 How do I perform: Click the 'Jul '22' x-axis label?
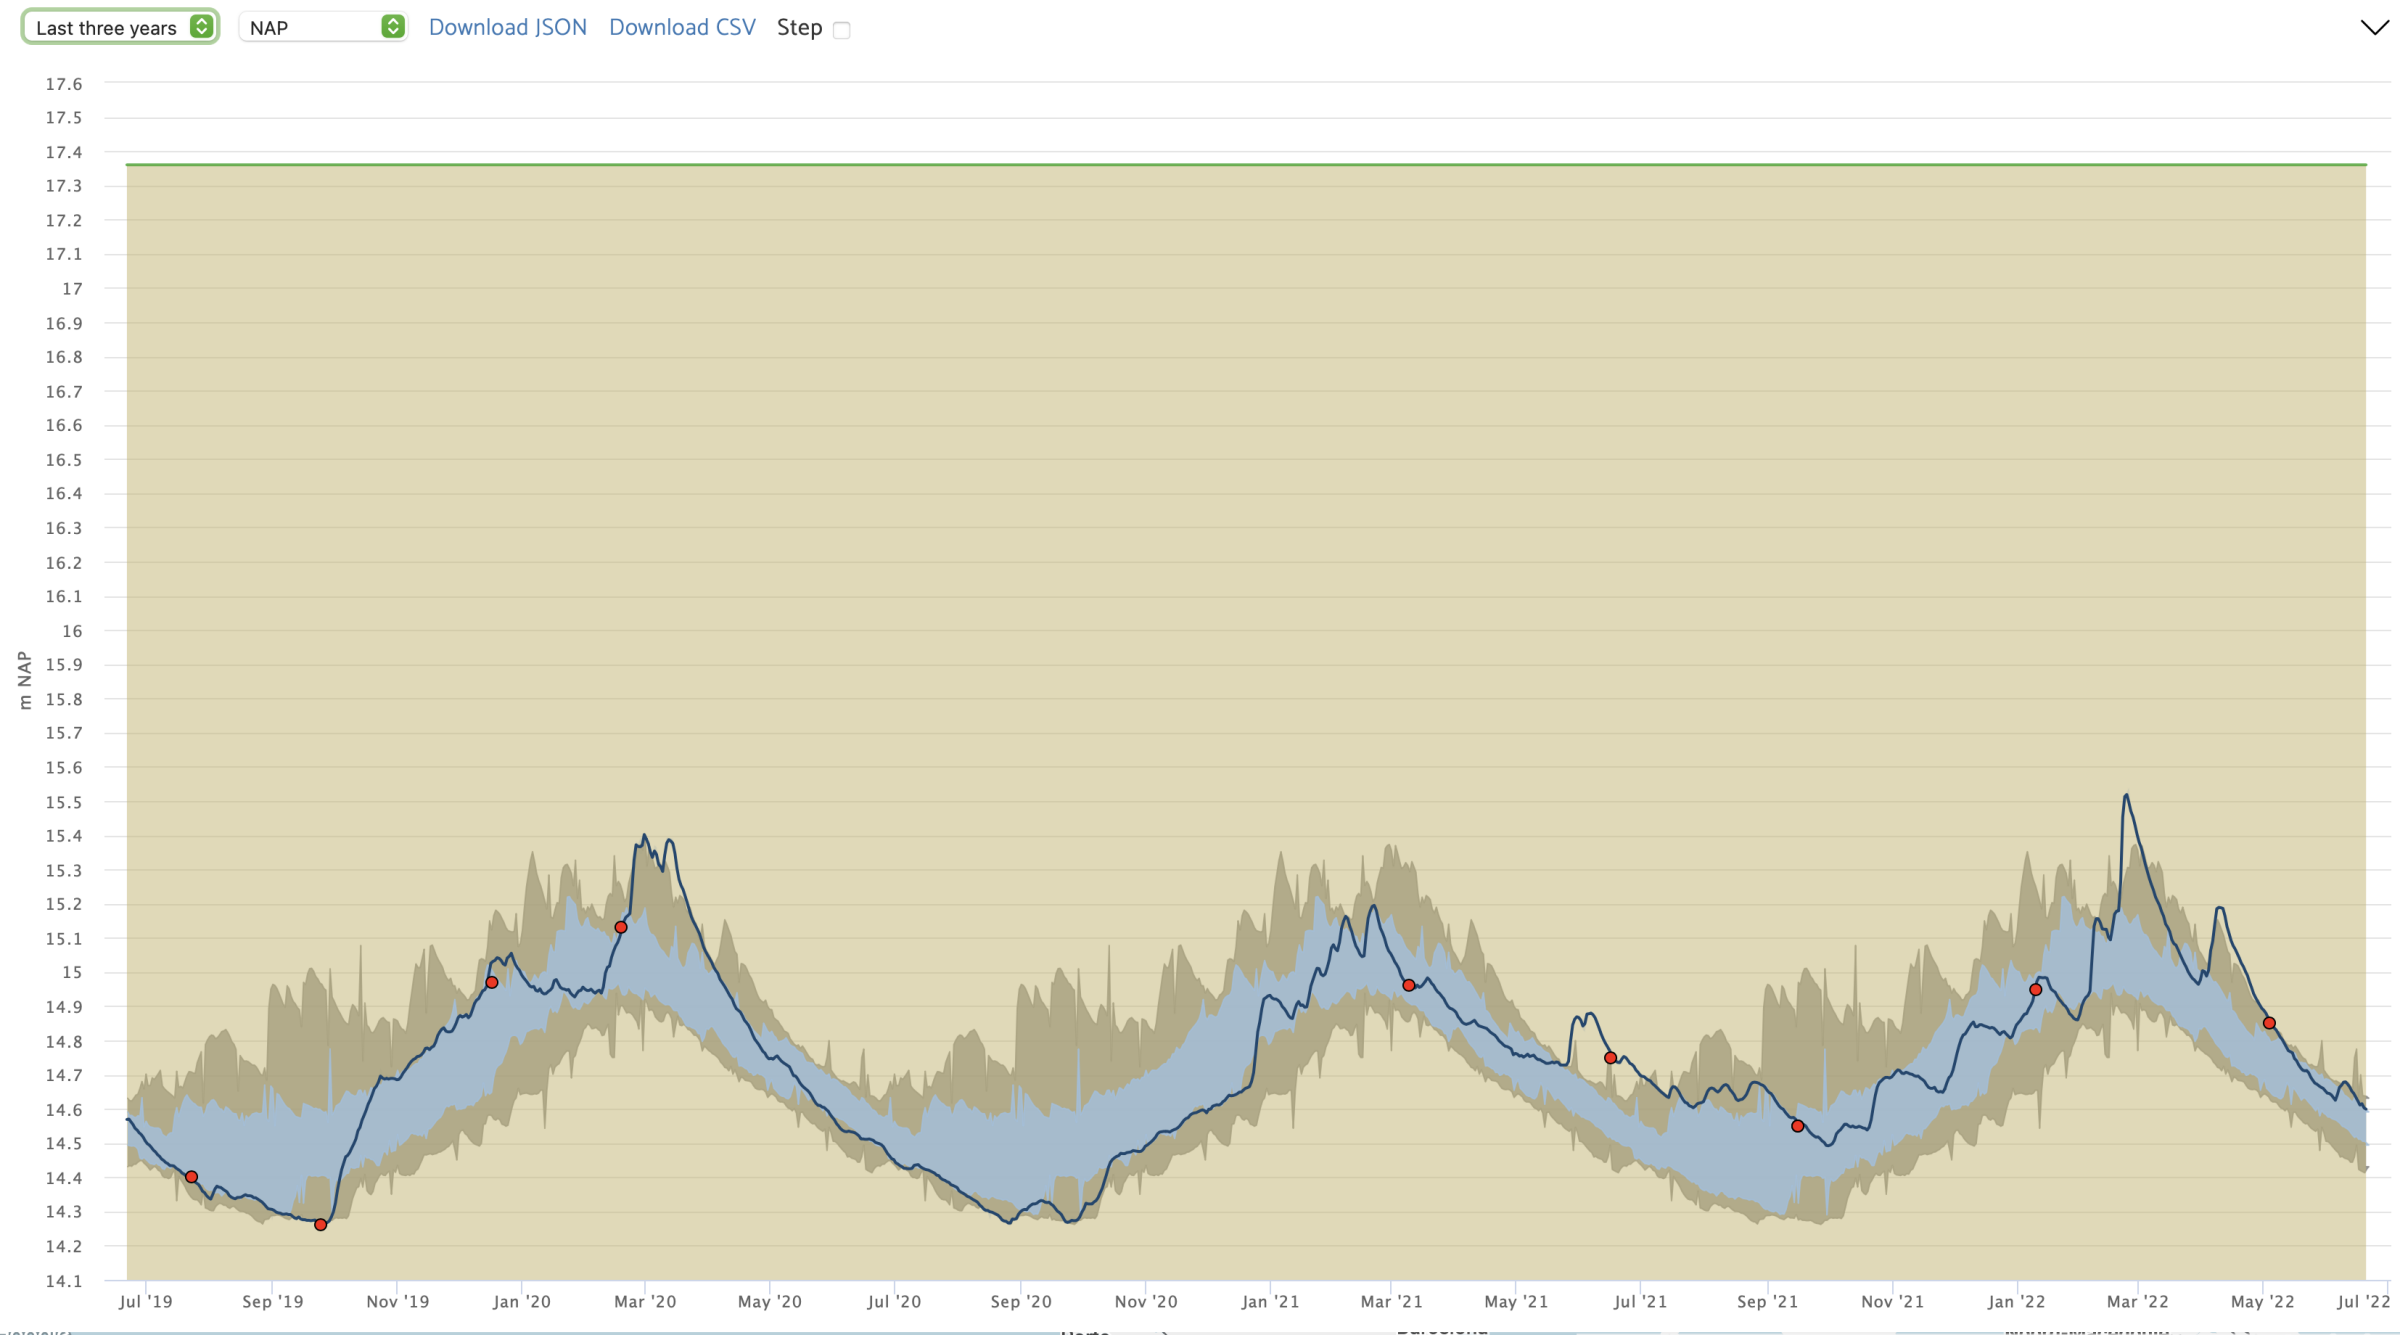tap(2363, 1302)
